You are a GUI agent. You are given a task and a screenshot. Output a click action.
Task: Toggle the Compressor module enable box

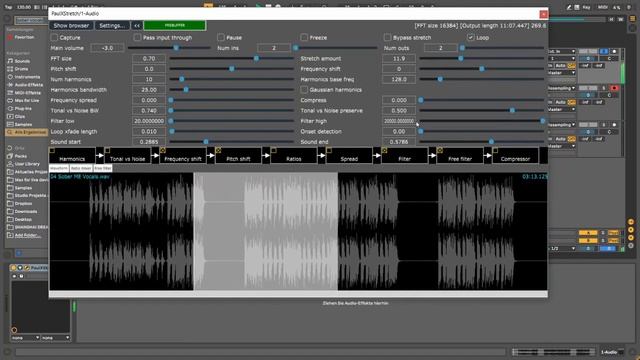[x=495, y=150]
